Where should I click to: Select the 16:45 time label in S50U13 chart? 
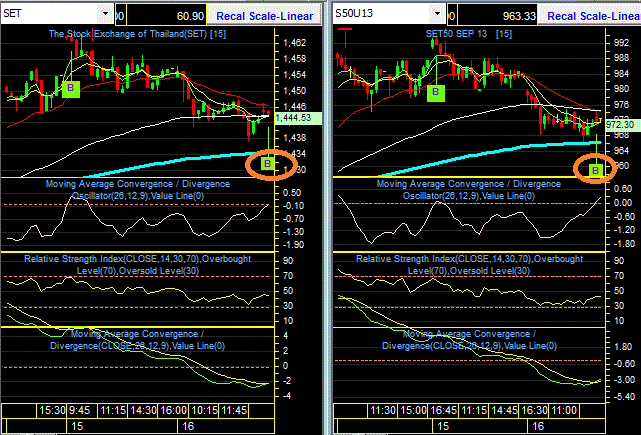pyautogui.click(x=444, y=410)
